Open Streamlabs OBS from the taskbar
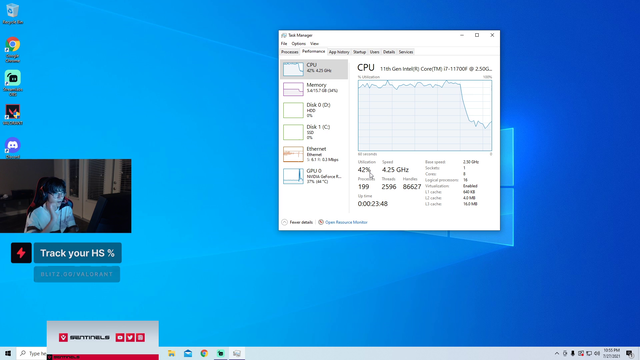The width and height of the screenshot is (640, 360). [220, 353]
